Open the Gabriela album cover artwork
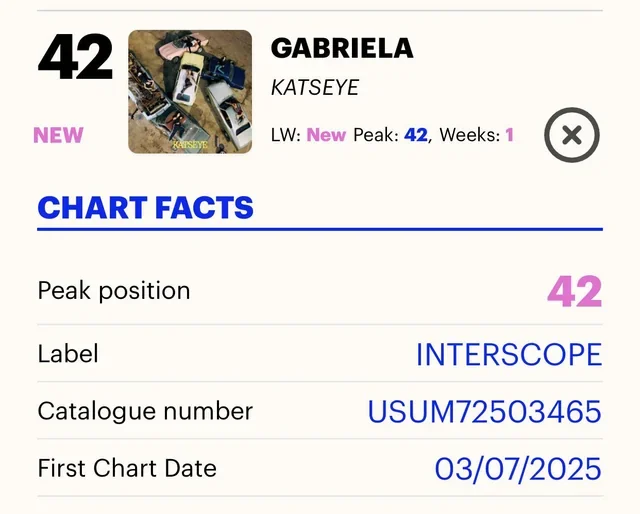 pos(190,91)
